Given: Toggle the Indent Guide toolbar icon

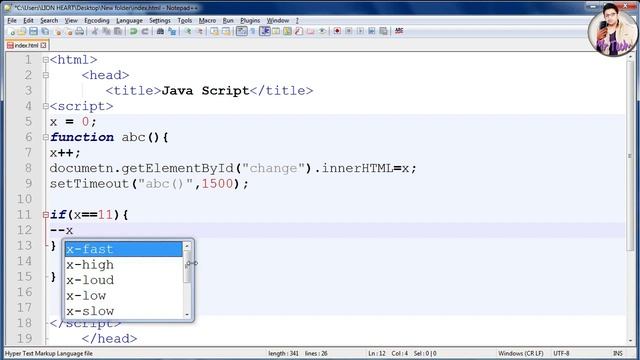Looking at the screenshot, I should pos(264,31).
